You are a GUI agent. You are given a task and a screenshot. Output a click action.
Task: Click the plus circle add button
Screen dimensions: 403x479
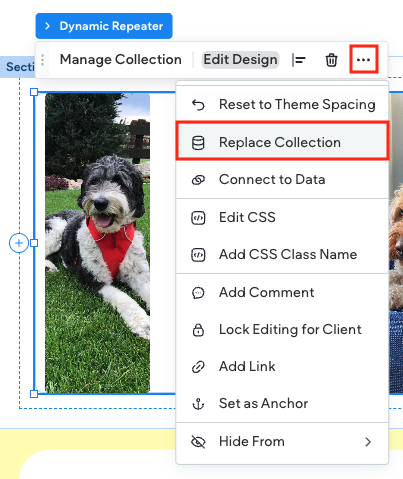(19, 243)
